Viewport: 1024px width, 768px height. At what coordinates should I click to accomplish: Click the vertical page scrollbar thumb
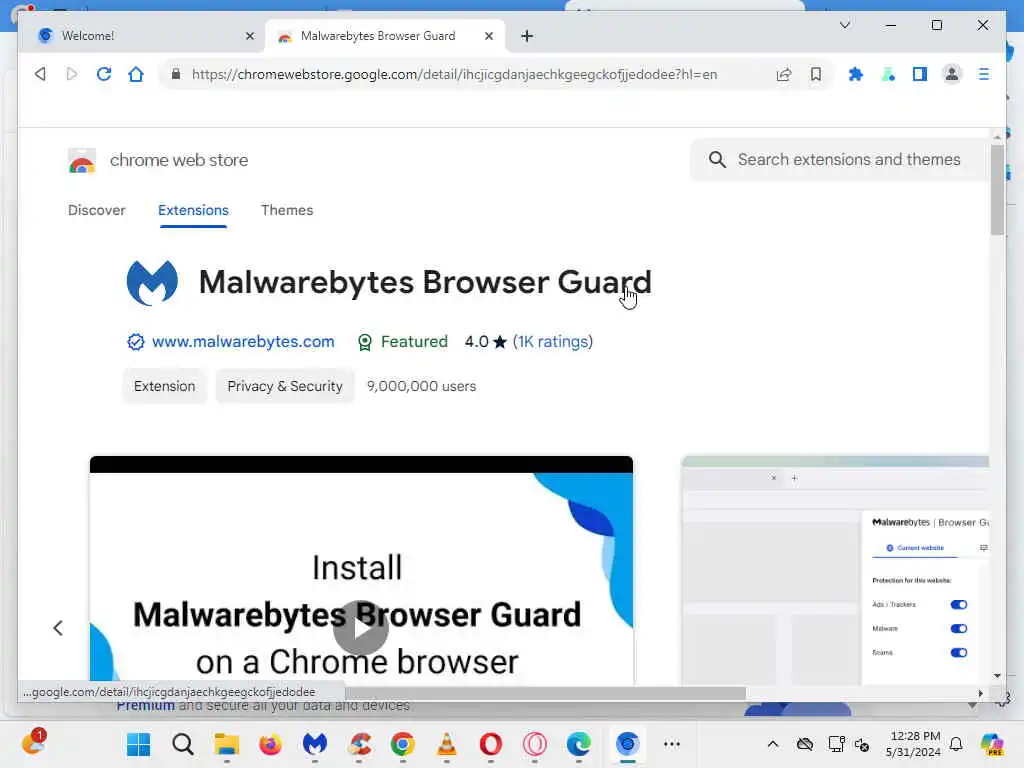coord(997,189)
